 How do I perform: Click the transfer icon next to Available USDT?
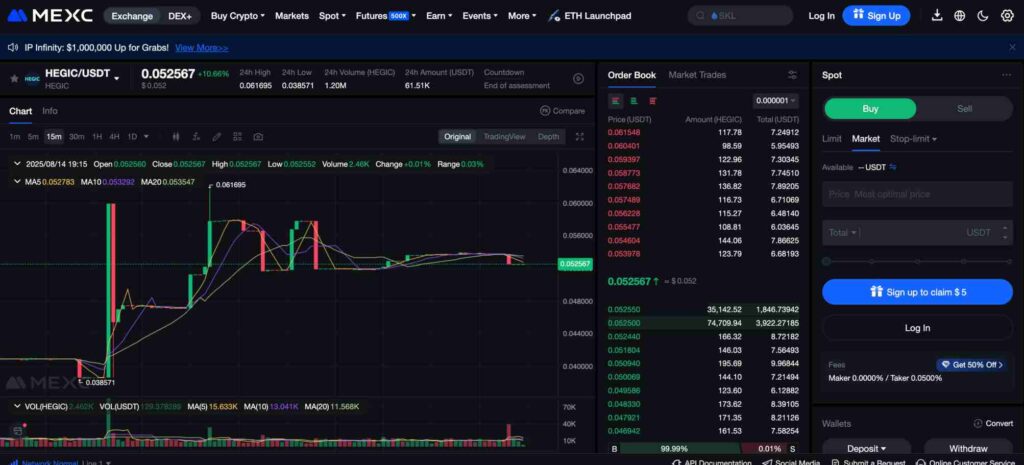click(x=893, y=167)
